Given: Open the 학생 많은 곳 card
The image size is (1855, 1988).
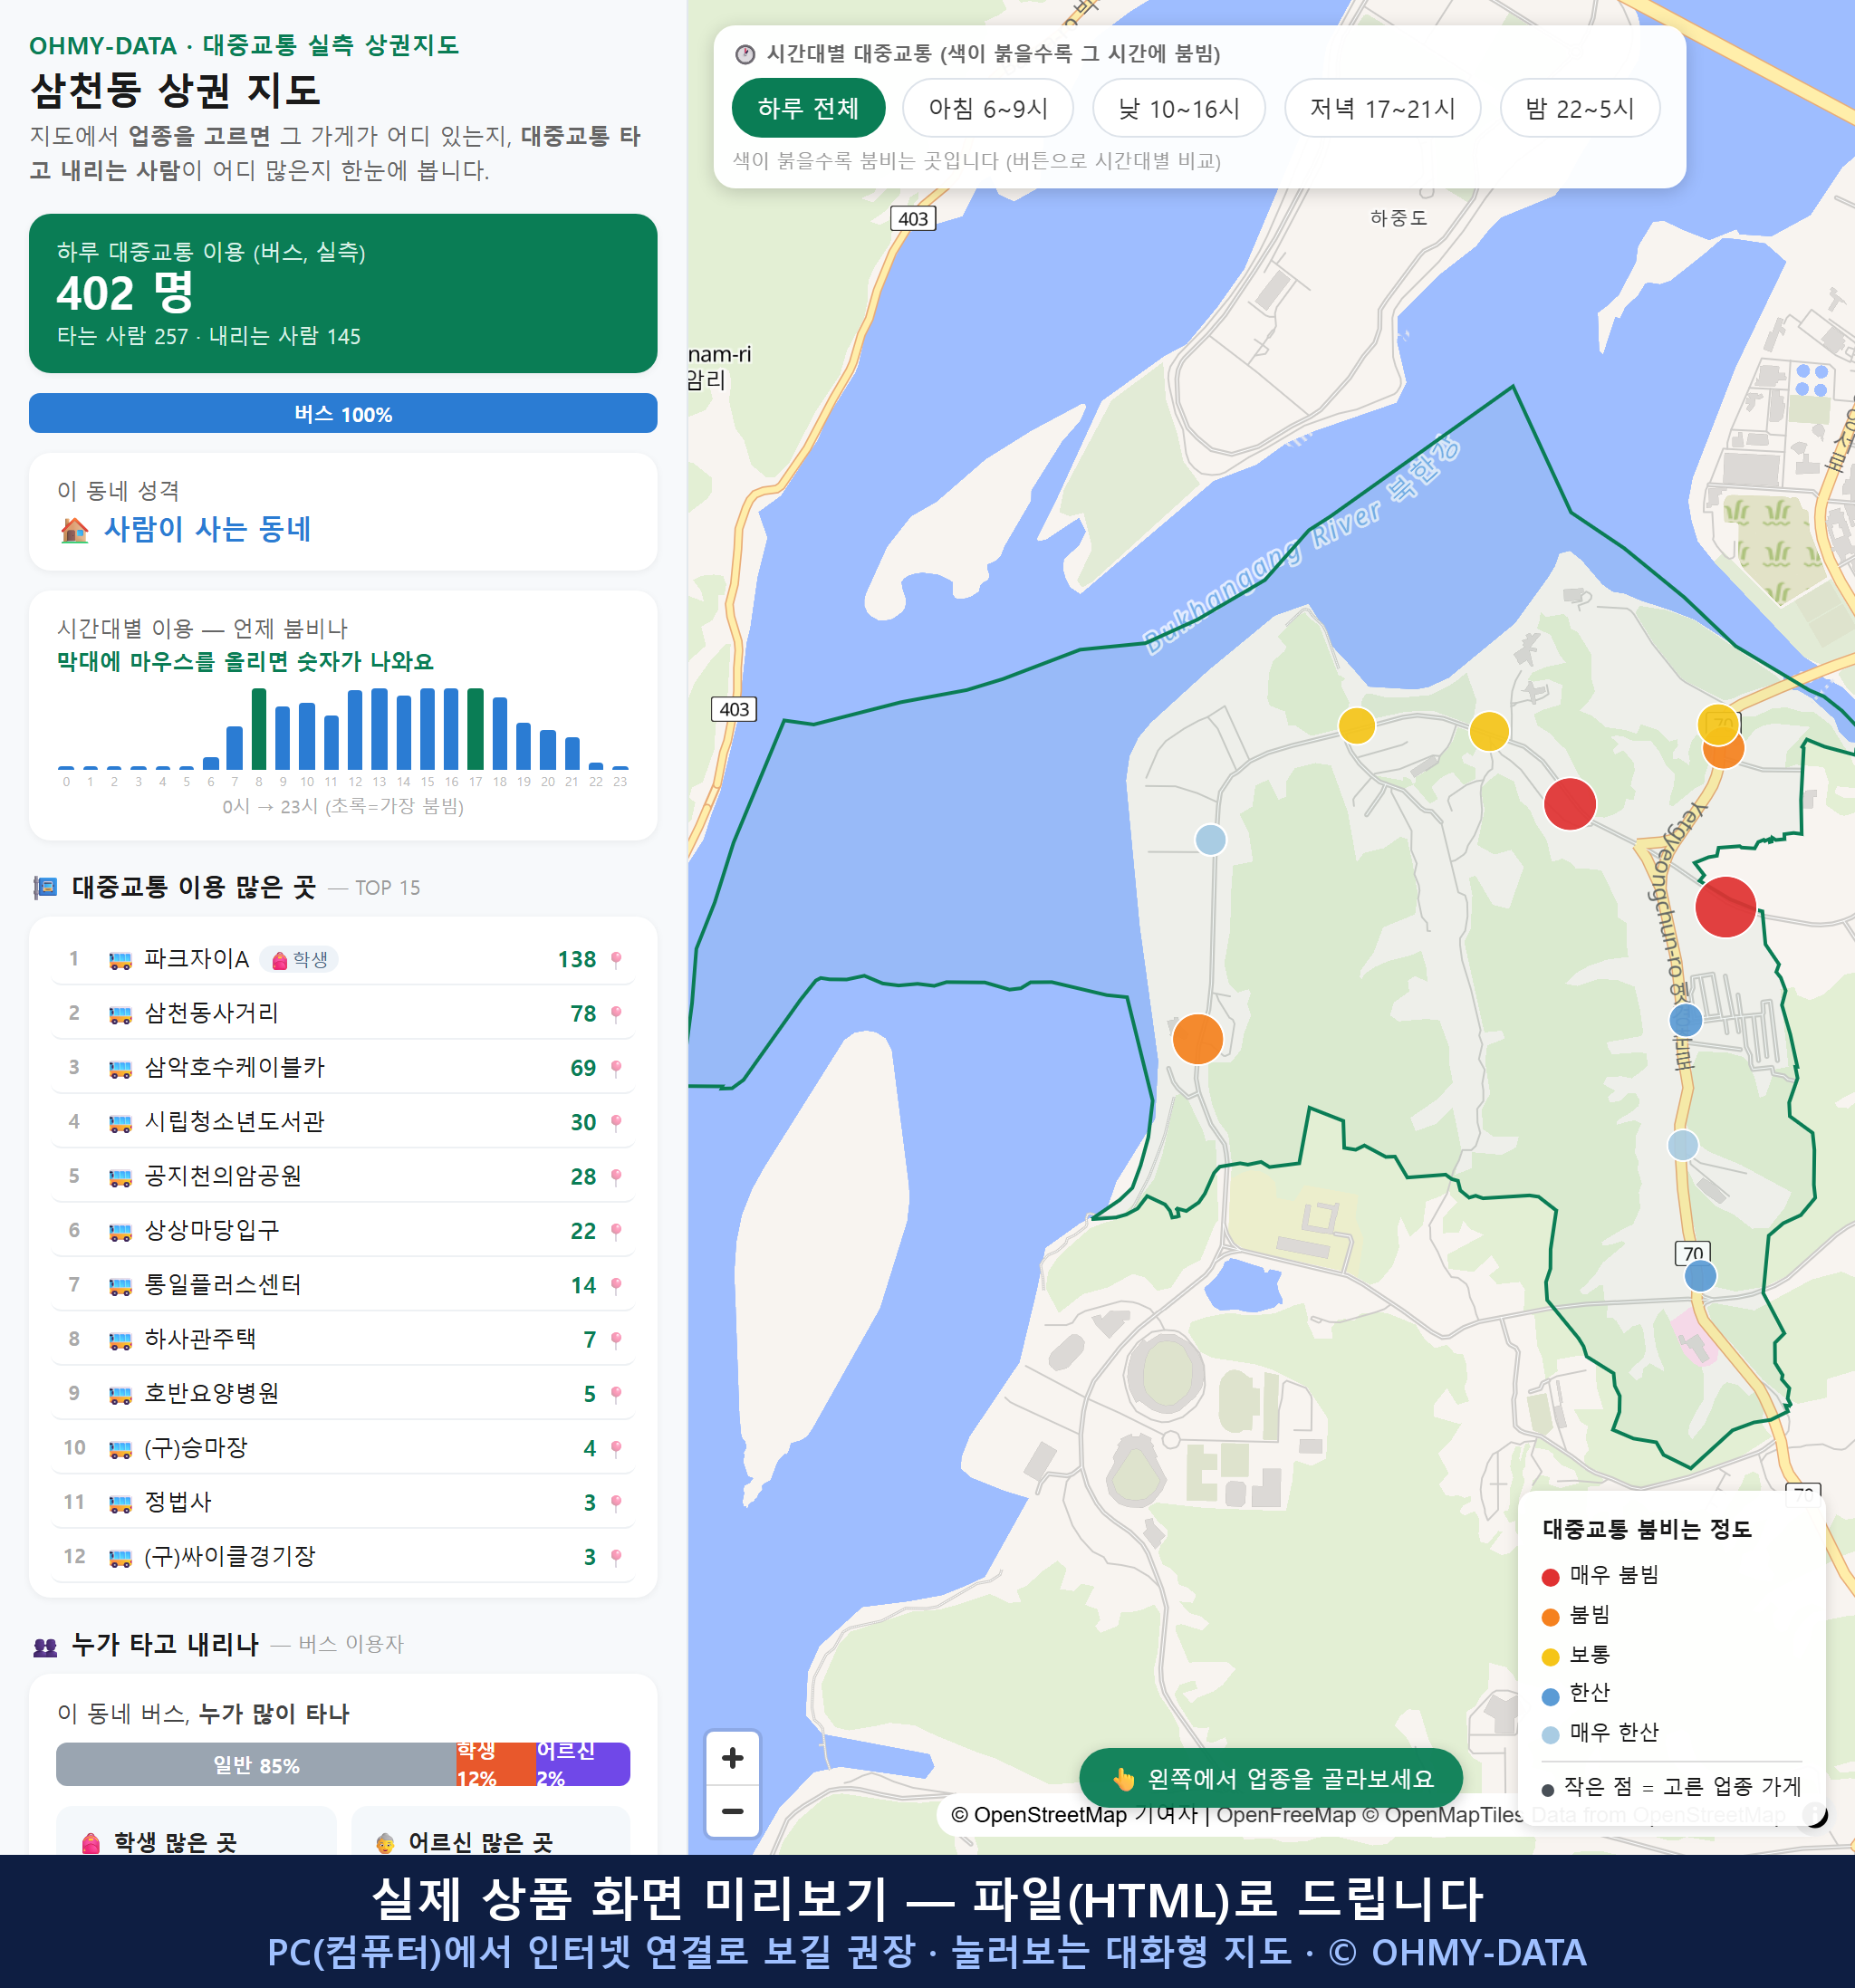Looking at the screenshot, I should 196,1831.
